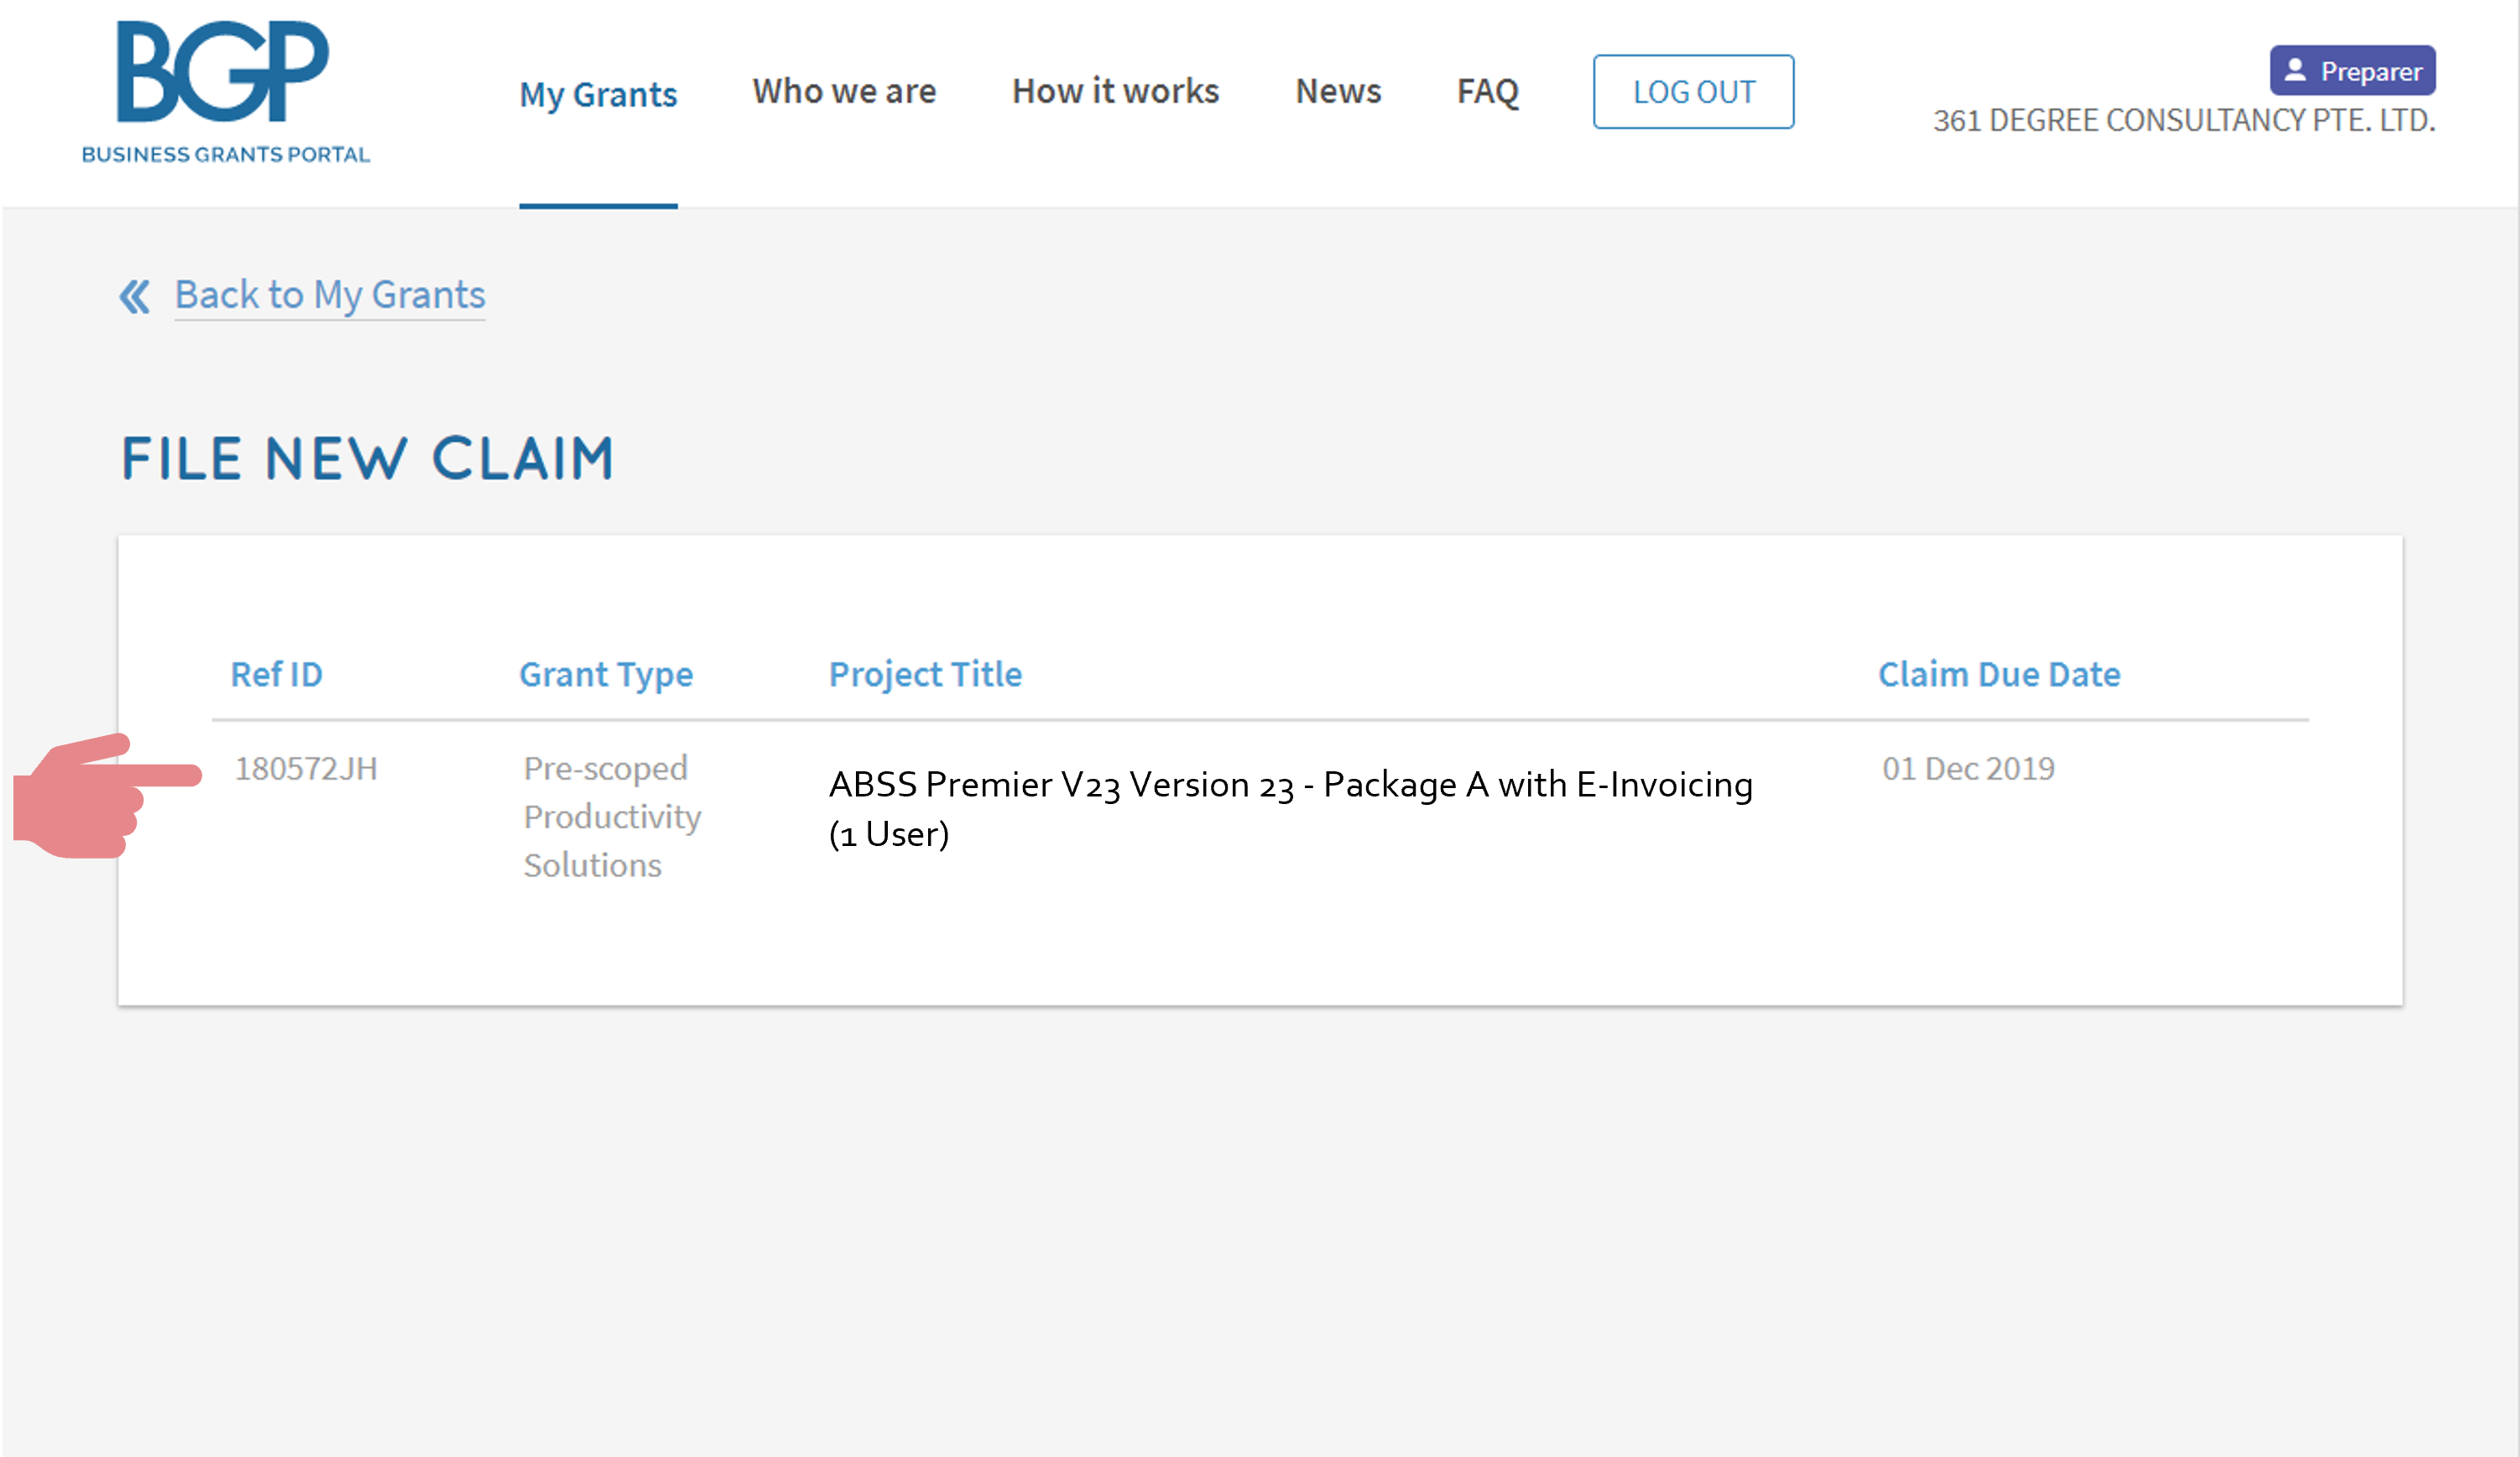Click the double-chevron back arrow icon
The width and height of the screenshot is (2520, 1457).
tap(135, 296)
